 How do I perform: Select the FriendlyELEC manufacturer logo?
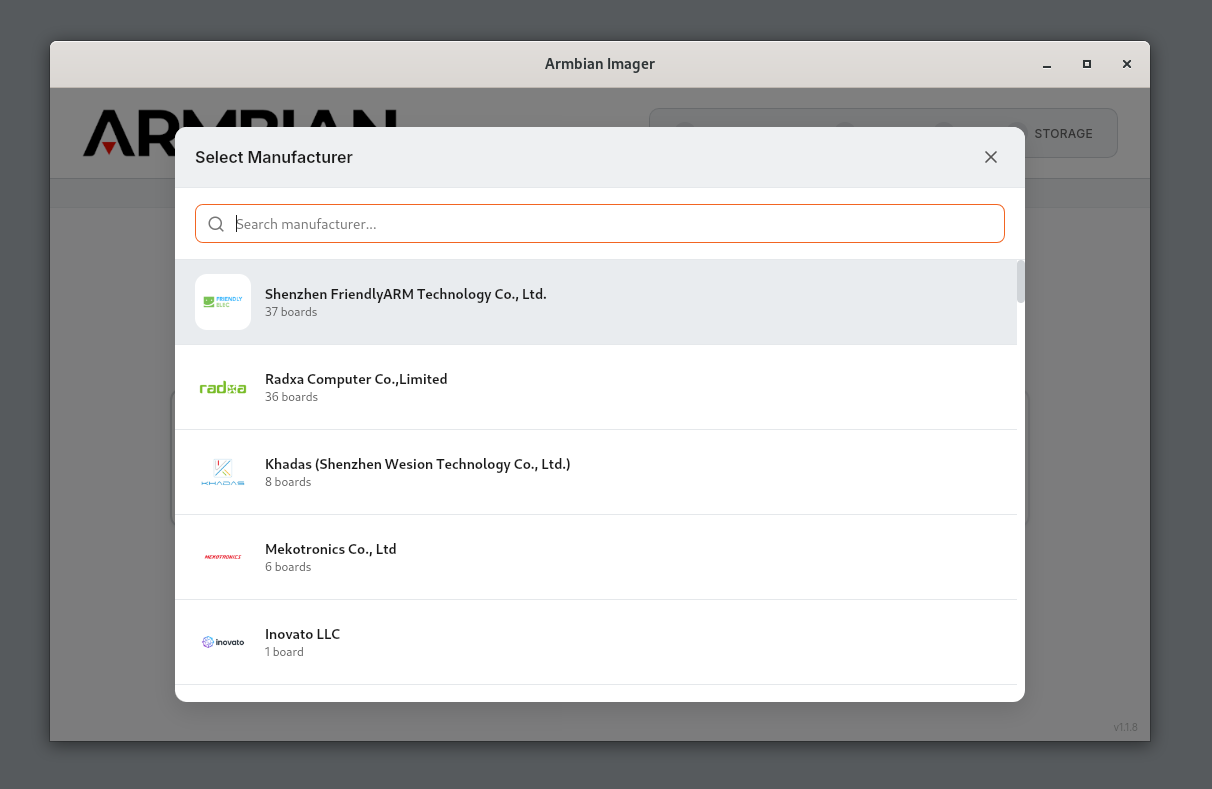pyautogui.click(x=222, y=301)
